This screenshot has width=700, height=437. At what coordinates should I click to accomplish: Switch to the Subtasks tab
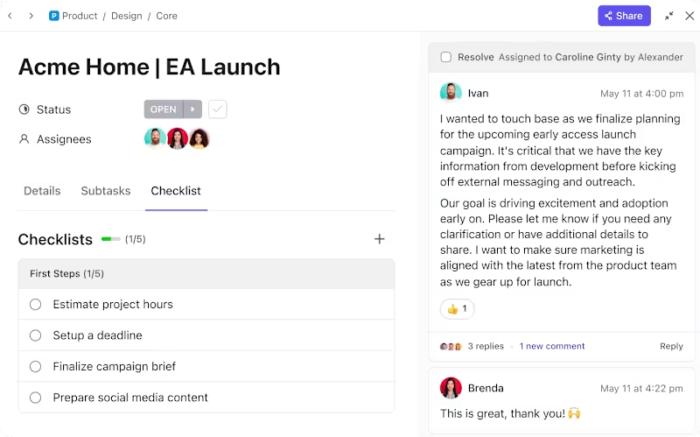click(x=105, y=191)
